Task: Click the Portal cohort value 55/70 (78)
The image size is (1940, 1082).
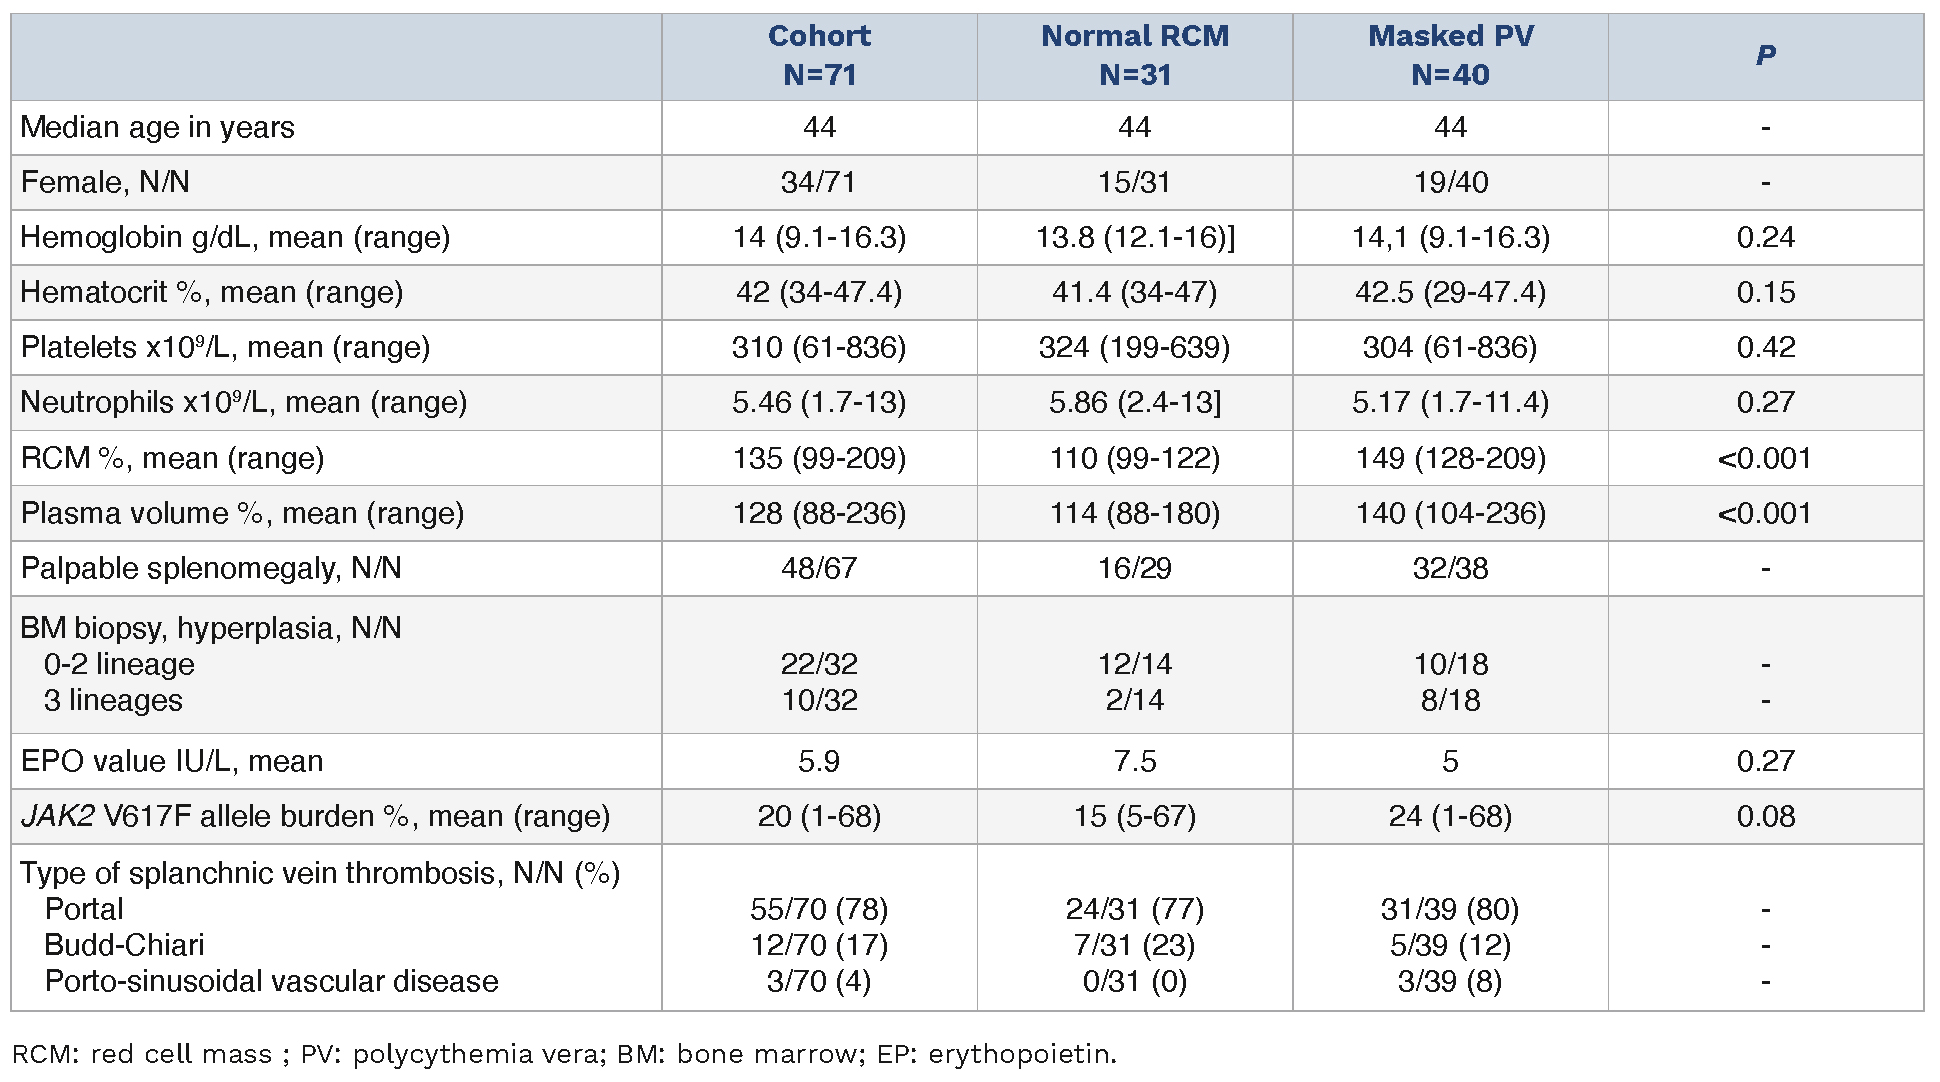Action: click(x=819, y=909)
